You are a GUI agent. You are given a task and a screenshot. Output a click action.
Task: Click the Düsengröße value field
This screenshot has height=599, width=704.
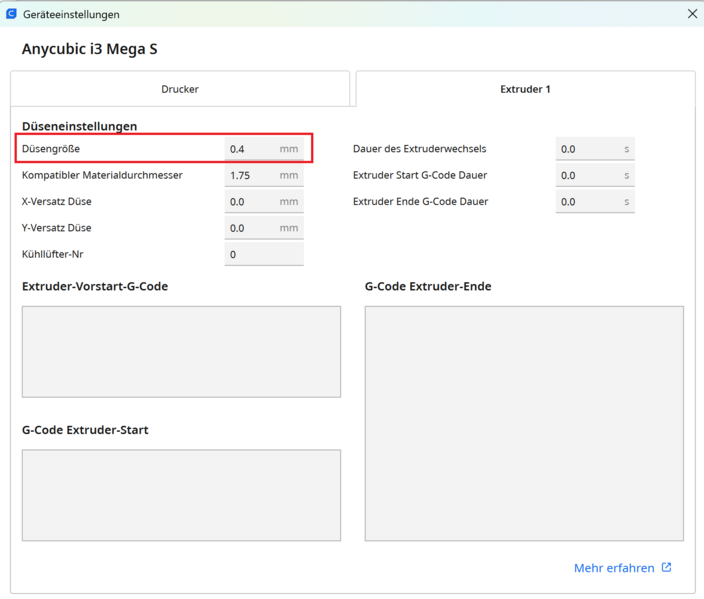pos(264,149)
